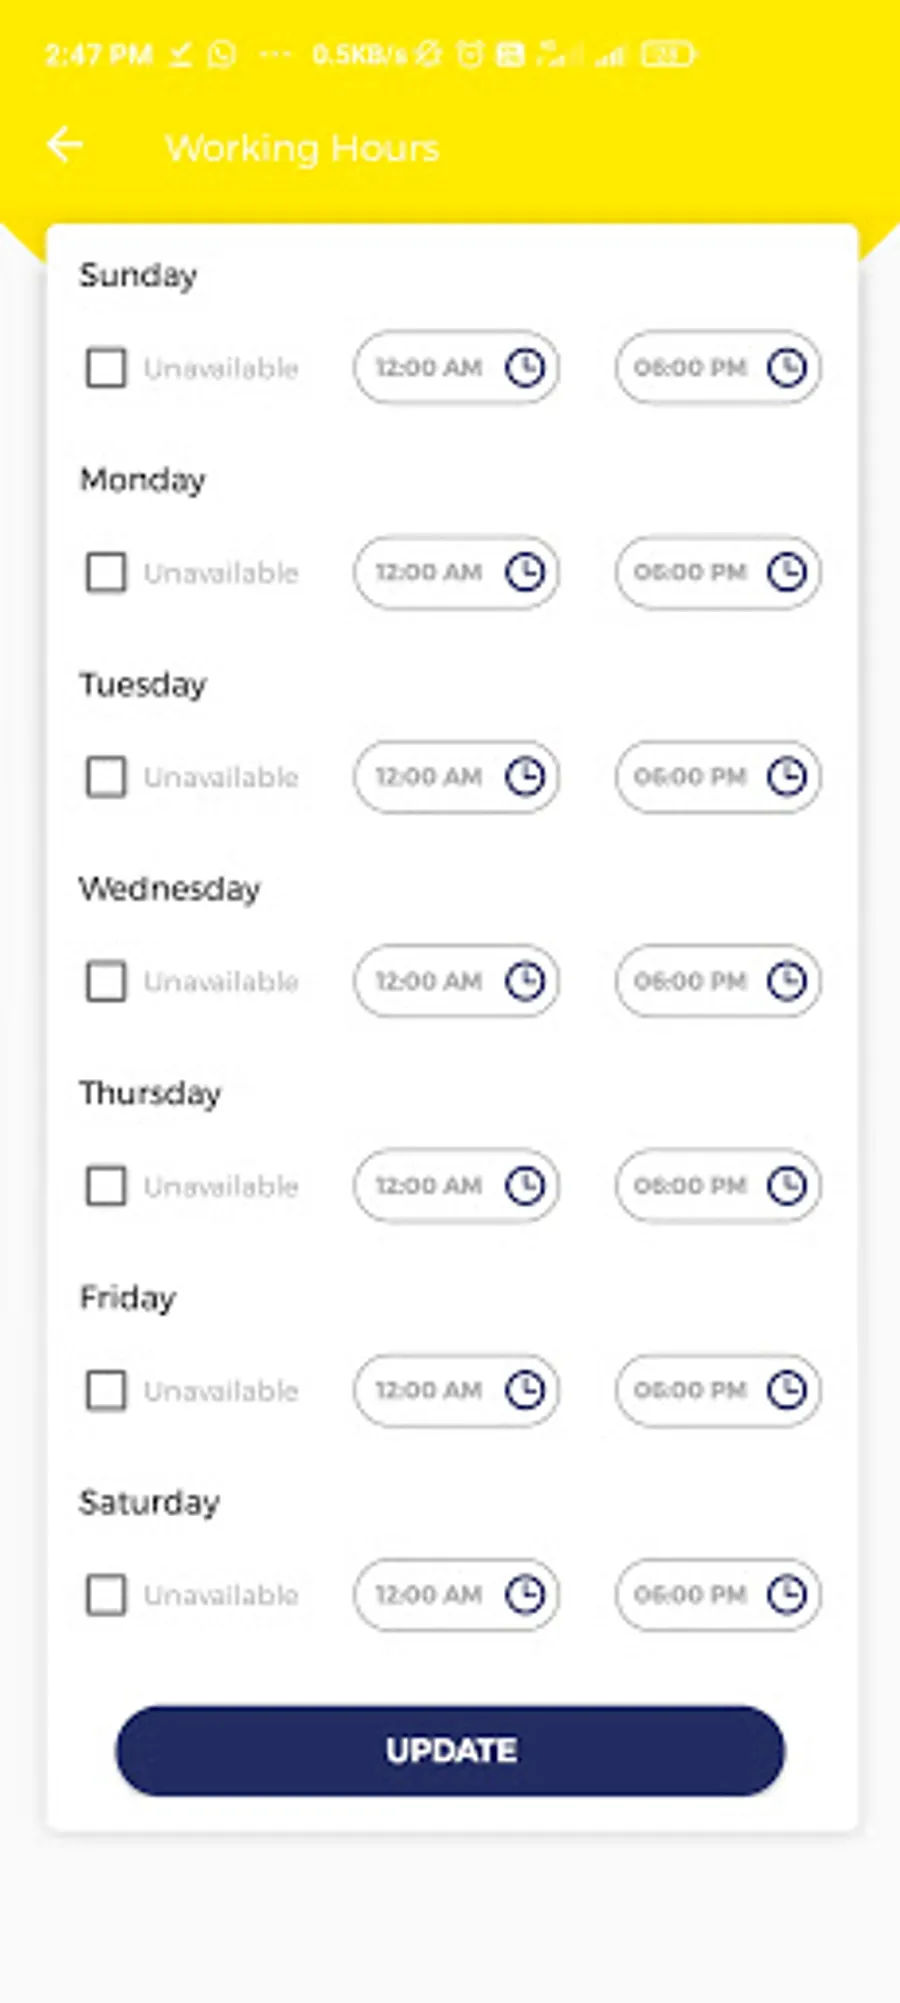Open Monday start time 12:00 AM field
Screen dimensions: 900x2003
(x=430, y=572)
